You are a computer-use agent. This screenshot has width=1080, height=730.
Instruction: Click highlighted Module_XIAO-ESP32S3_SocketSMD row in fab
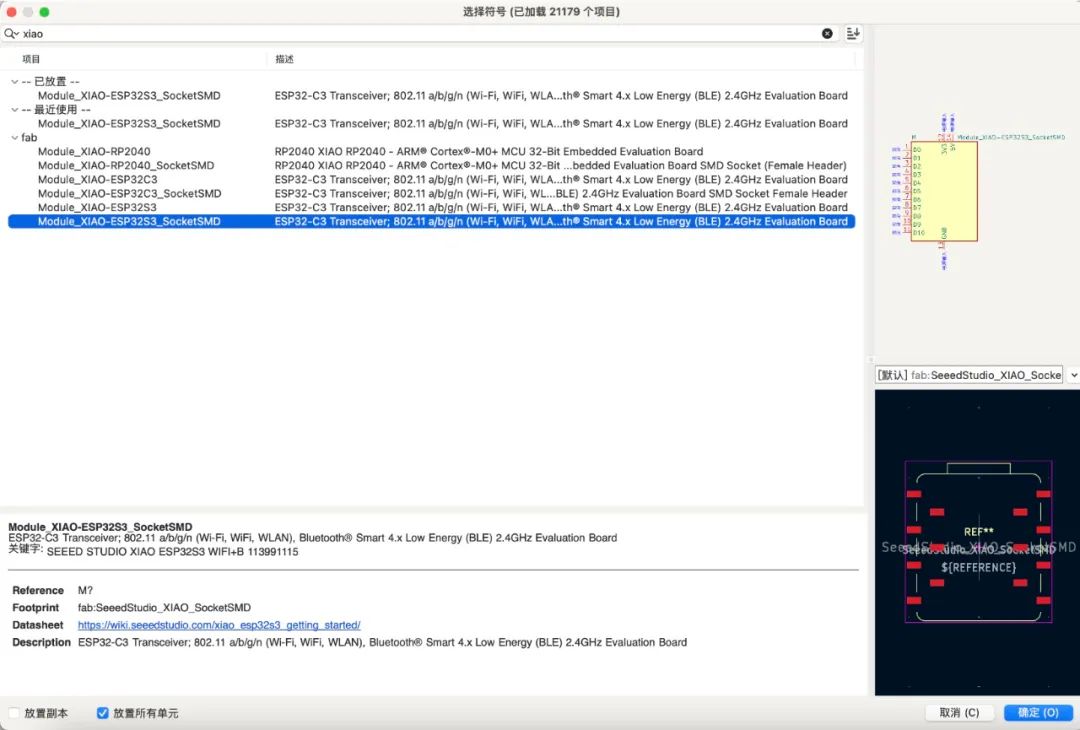coord(431,221)
